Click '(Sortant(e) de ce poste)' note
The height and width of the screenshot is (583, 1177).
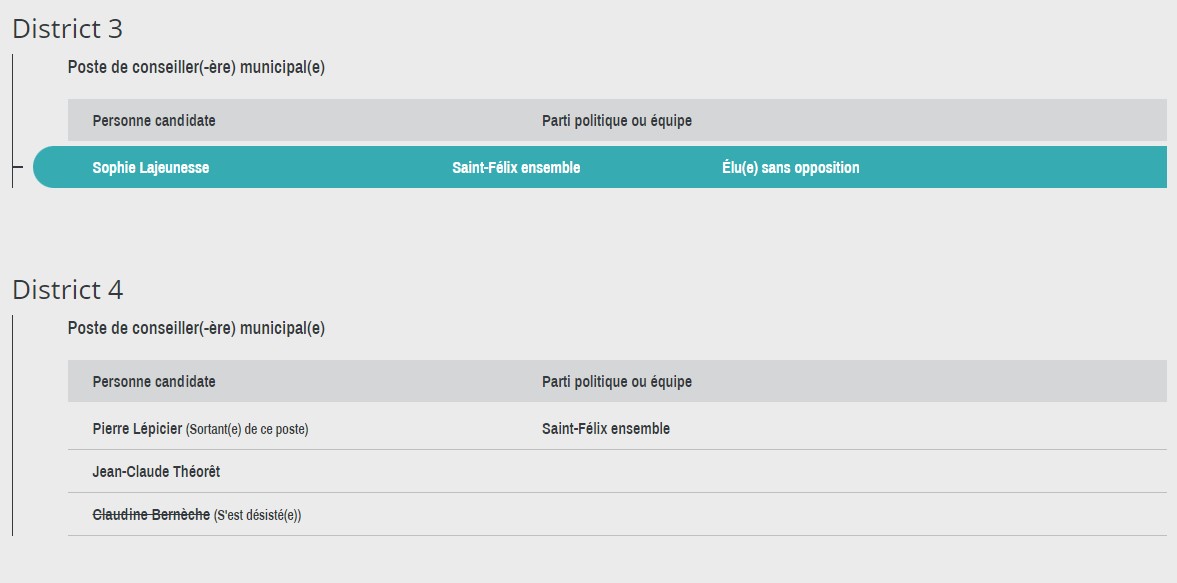pos(247,429)
